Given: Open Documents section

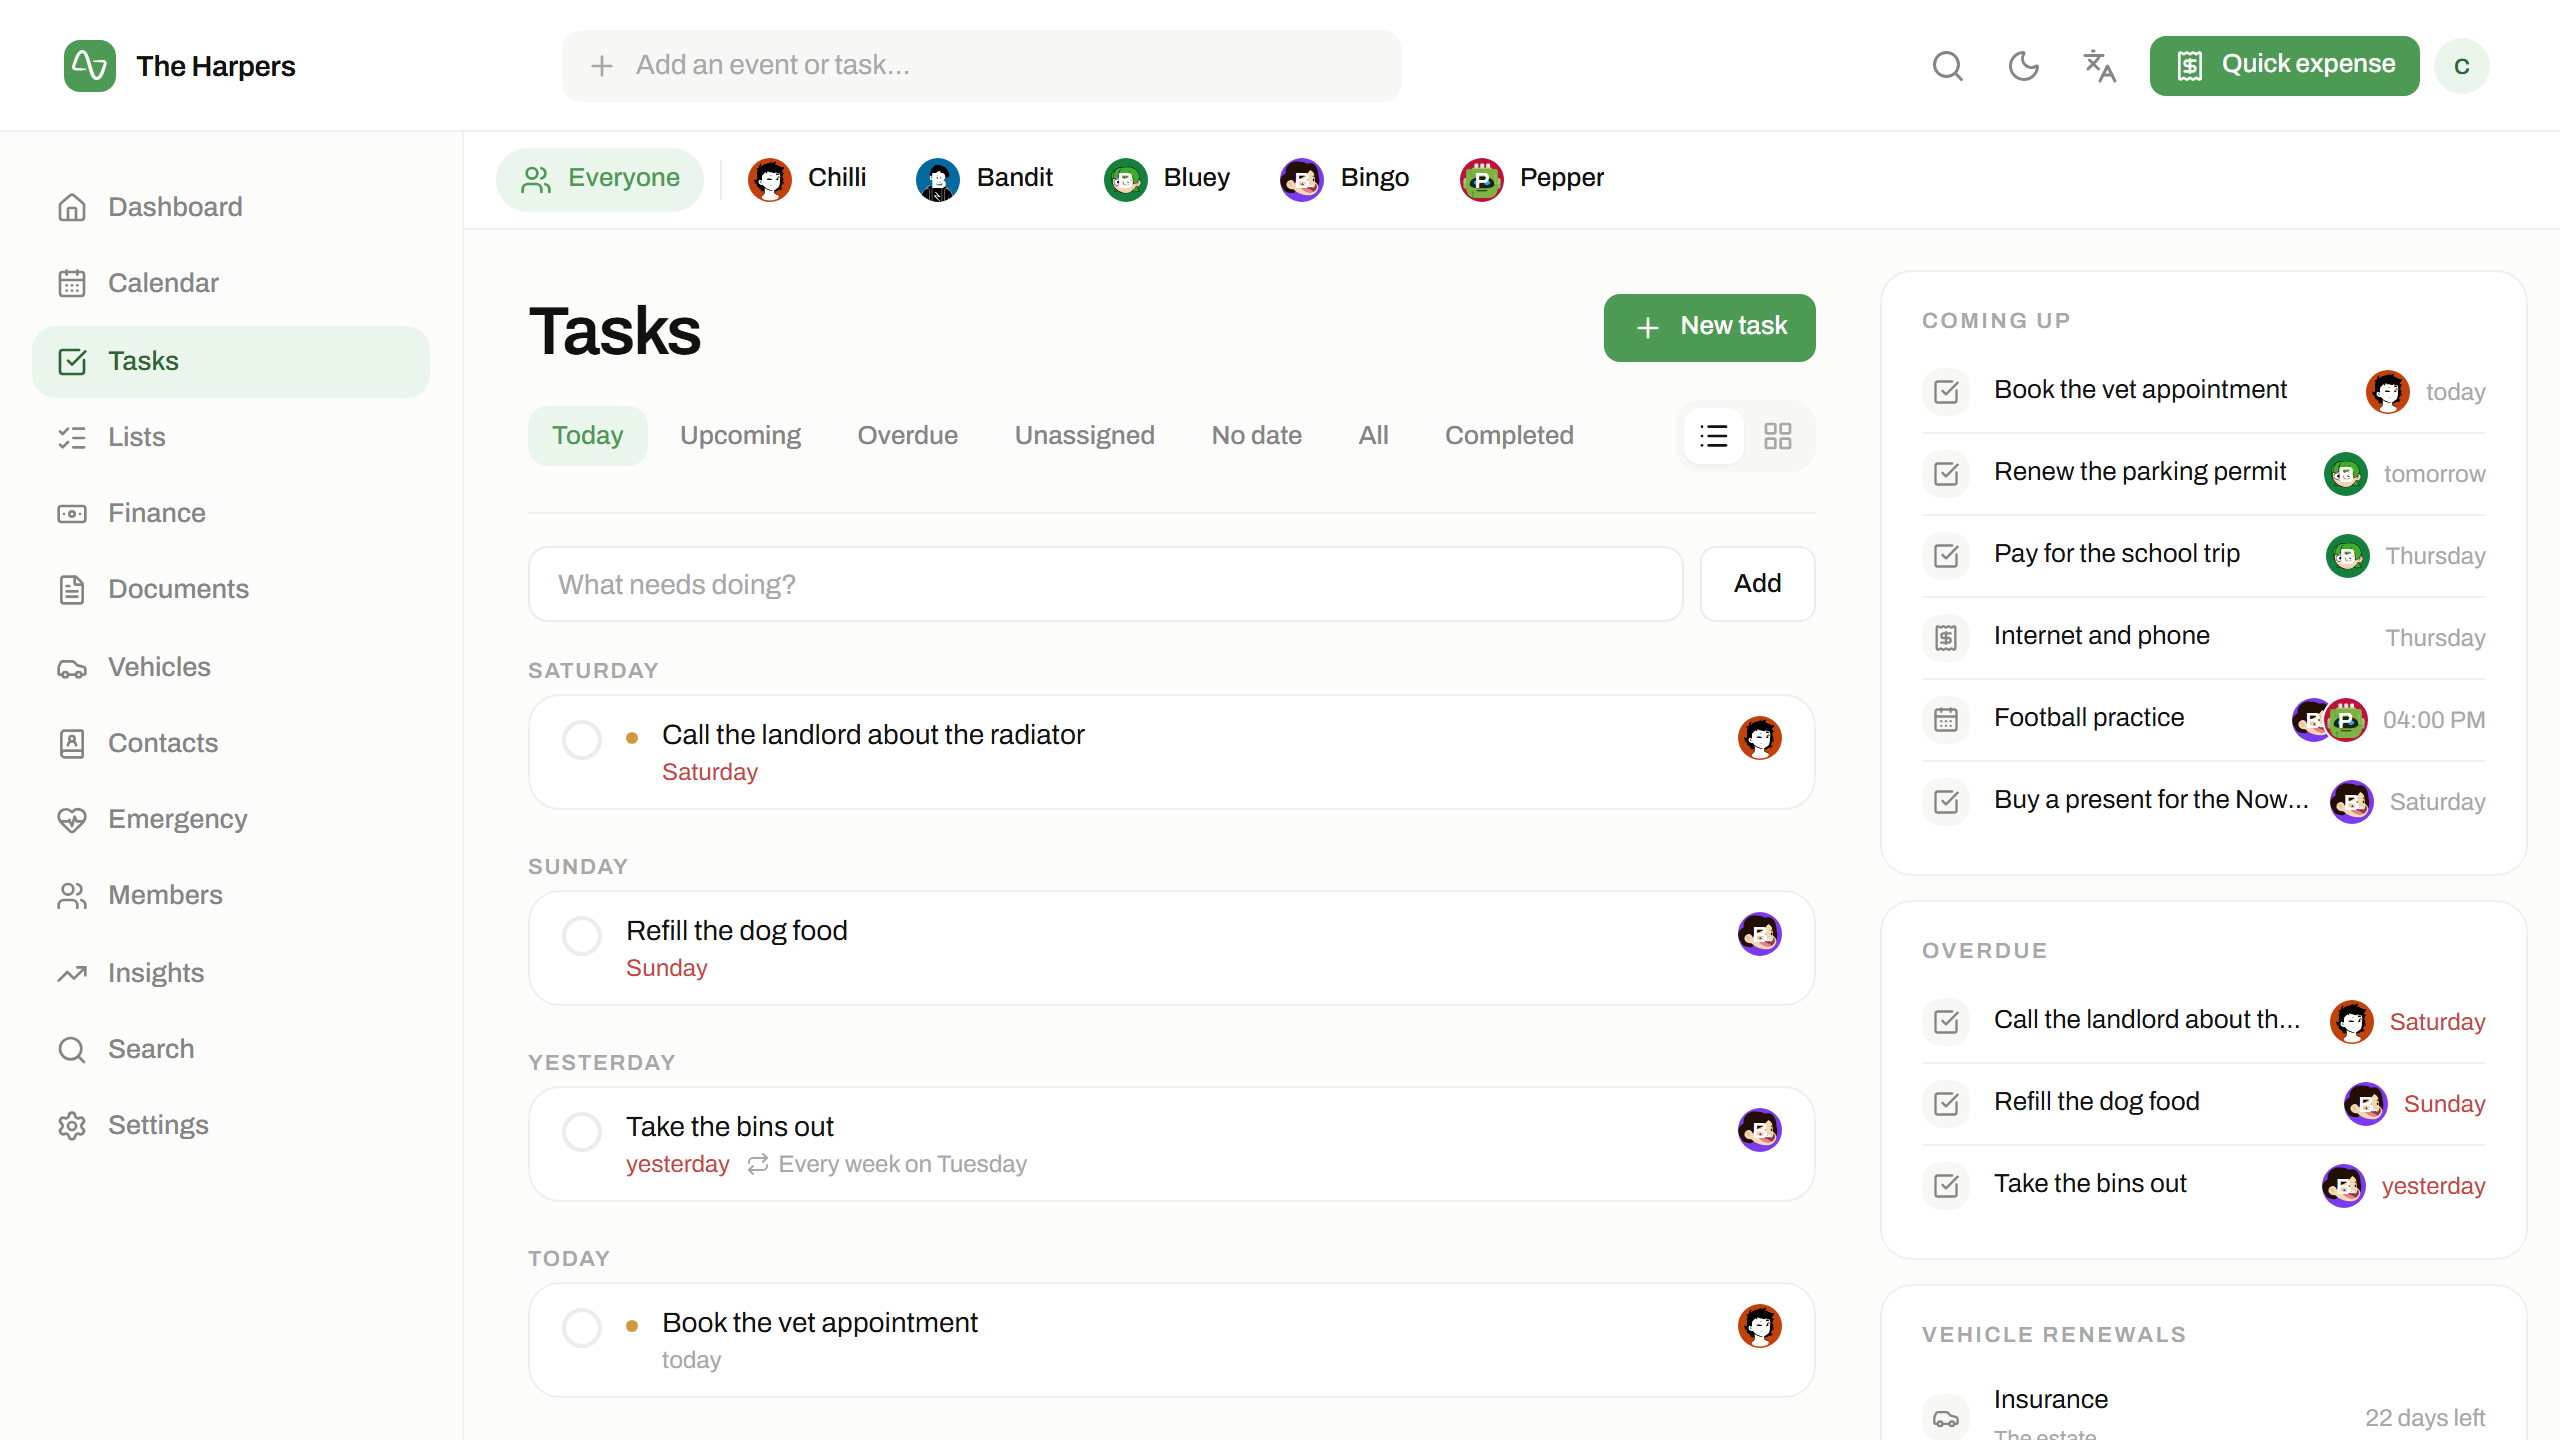Looking at the screenshot, I should (x=231, y=589).
